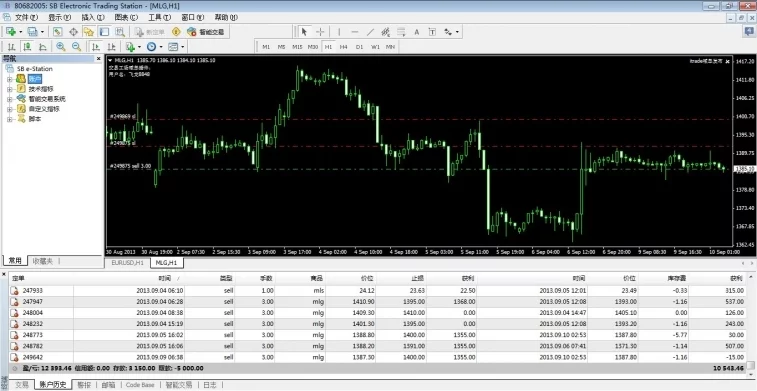The width and height of the screenshot is (757, 391).
Task: Open the 交易 terminal tab
Action: [x=22, y=385]
